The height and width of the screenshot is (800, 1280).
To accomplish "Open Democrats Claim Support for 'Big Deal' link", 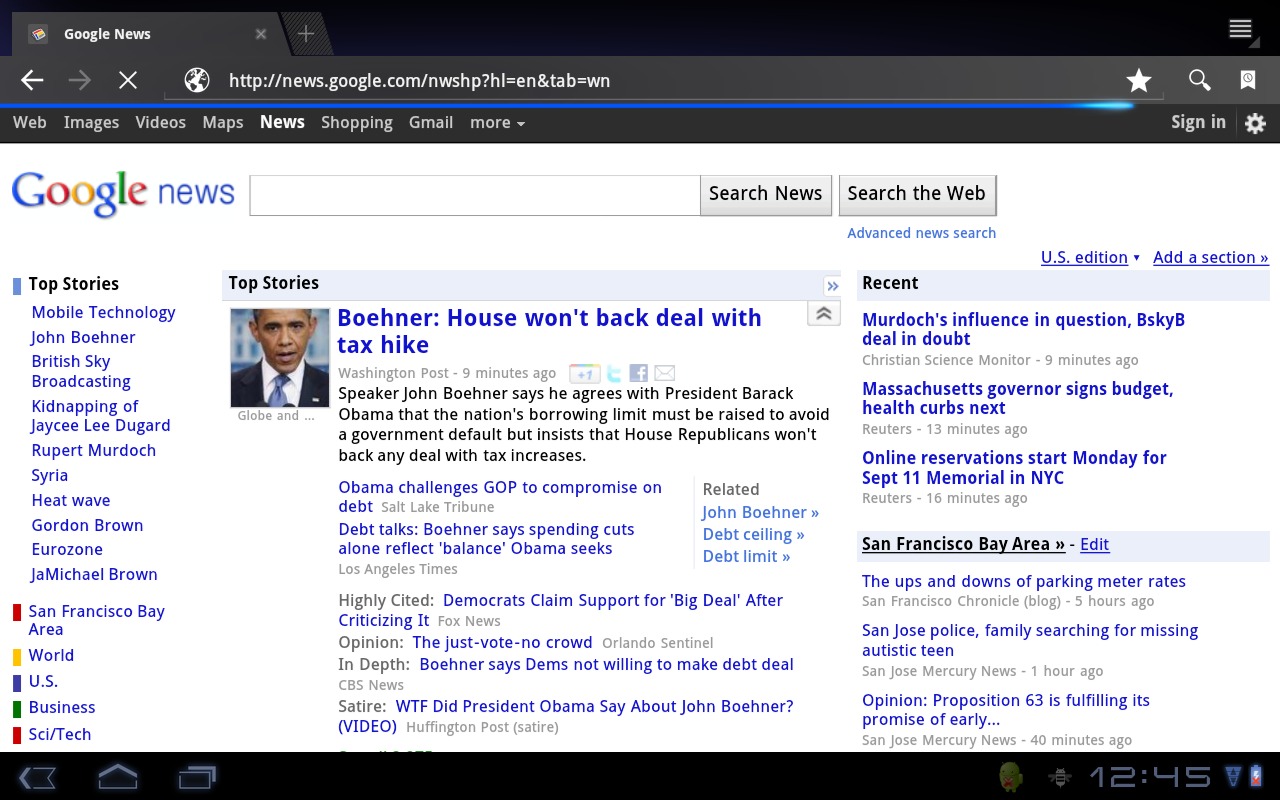I will [560, 610].
